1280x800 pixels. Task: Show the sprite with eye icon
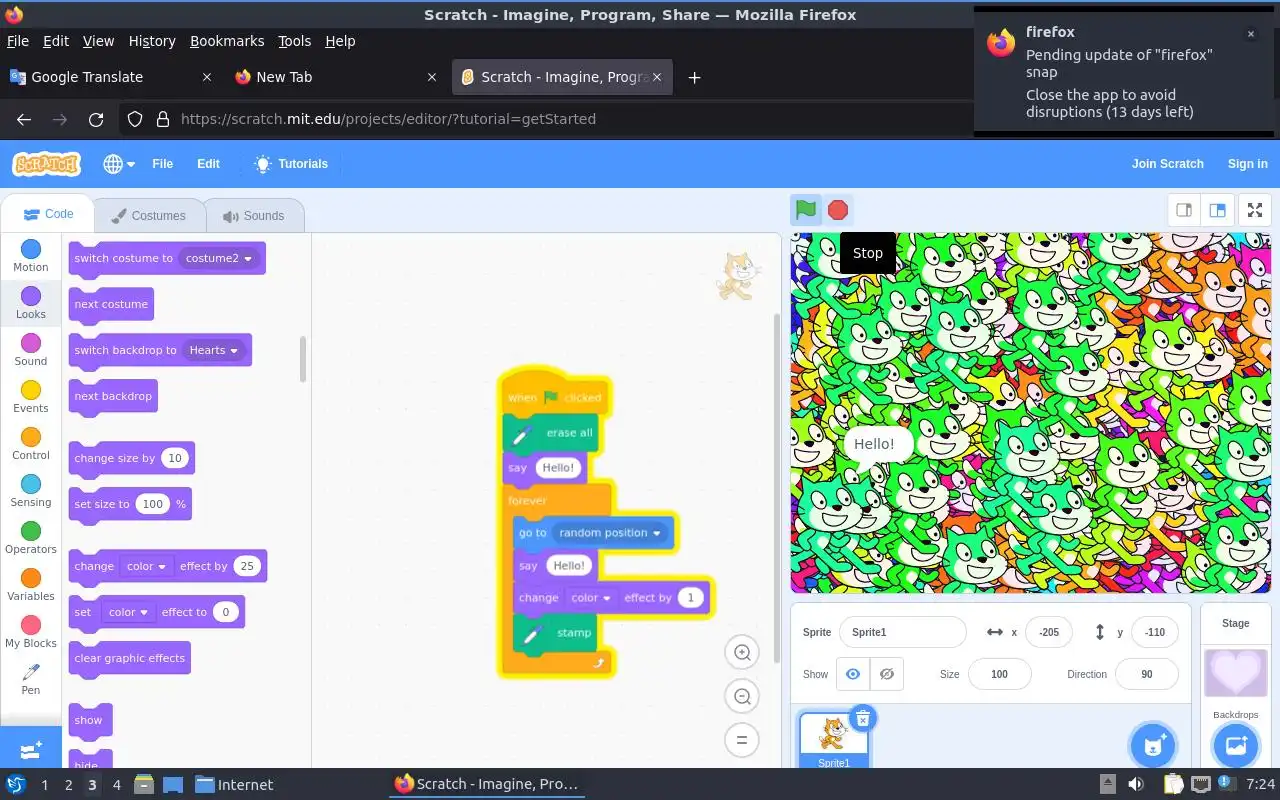[852, 674]
